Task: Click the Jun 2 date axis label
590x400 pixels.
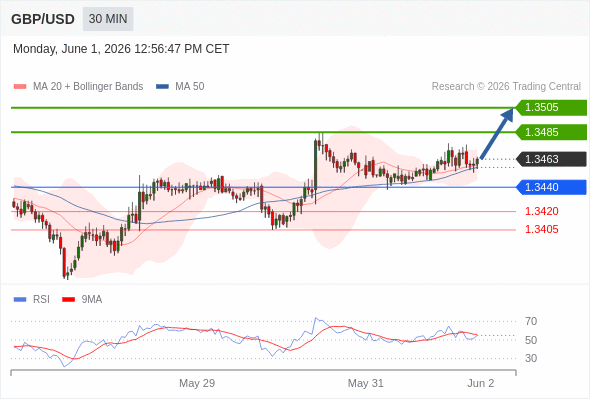Action: click(x=481, y=383)
